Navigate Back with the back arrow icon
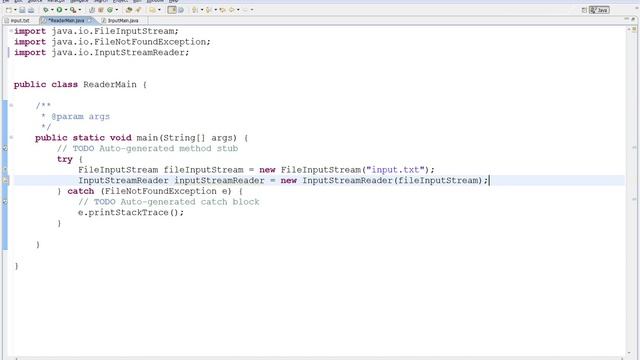This screenshot has height=360, width=640. click(x=231, y=10)
